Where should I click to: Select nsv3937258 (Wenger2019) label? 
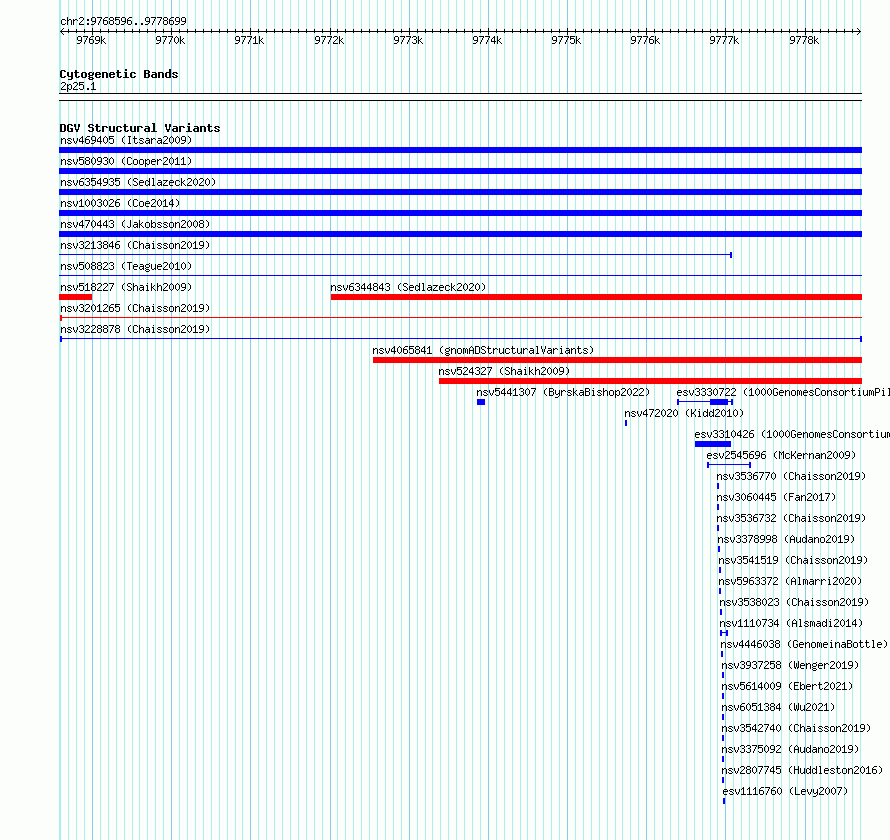tap(790, 665)
